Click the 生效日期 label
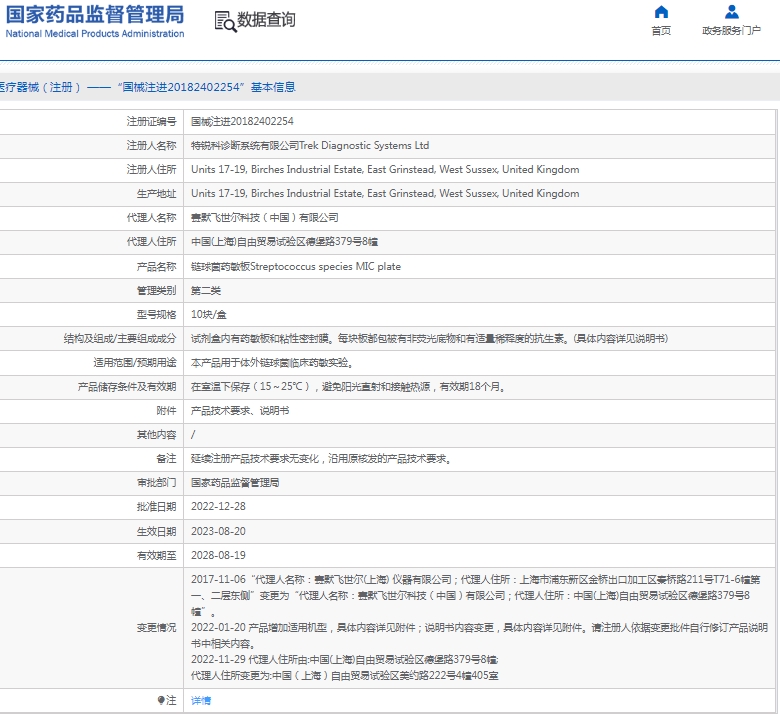The width and height of the screenshot is (780, 716). [156, 531]
